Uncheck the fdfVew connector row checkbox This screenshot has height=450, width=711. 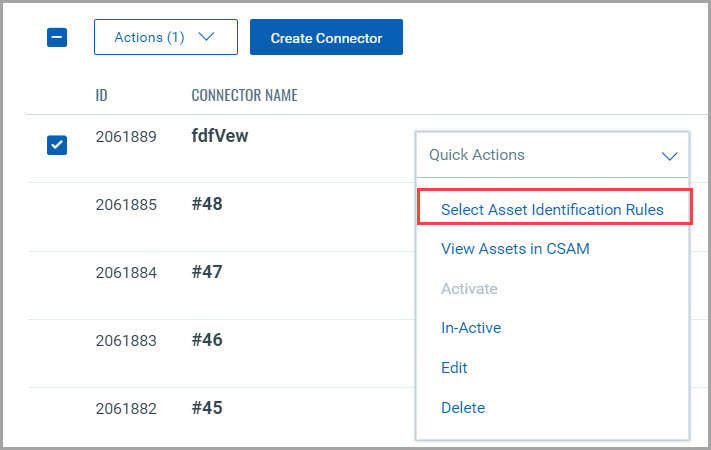point(57,145)
